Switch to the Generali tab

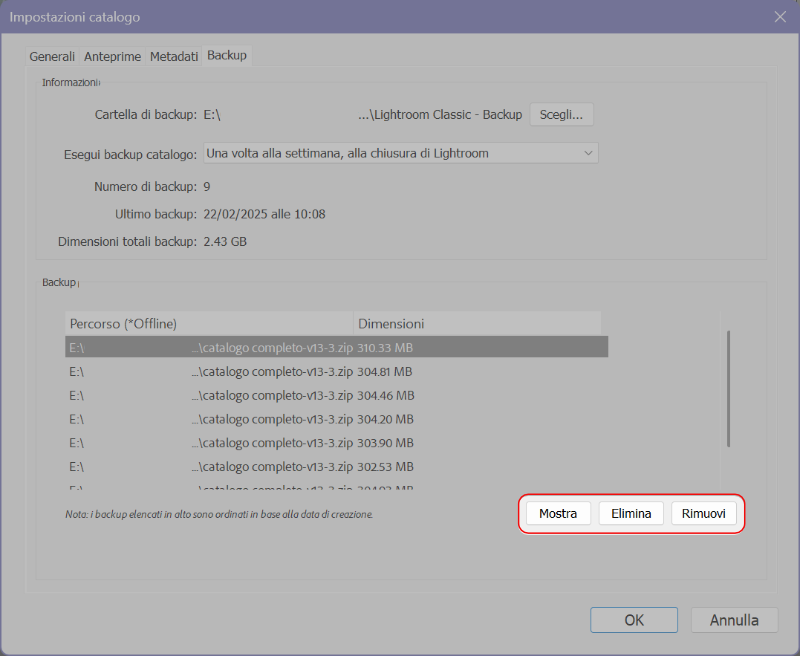[x=52, y=56]
